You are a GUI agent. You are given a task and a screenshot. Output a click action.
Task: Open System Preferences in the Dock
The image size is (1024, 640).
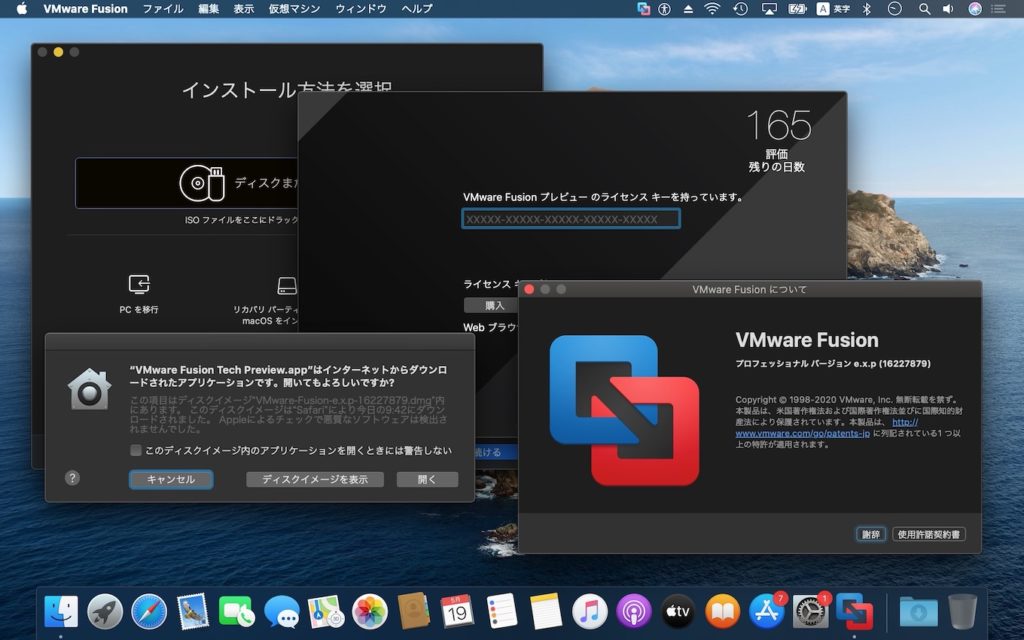810,611
